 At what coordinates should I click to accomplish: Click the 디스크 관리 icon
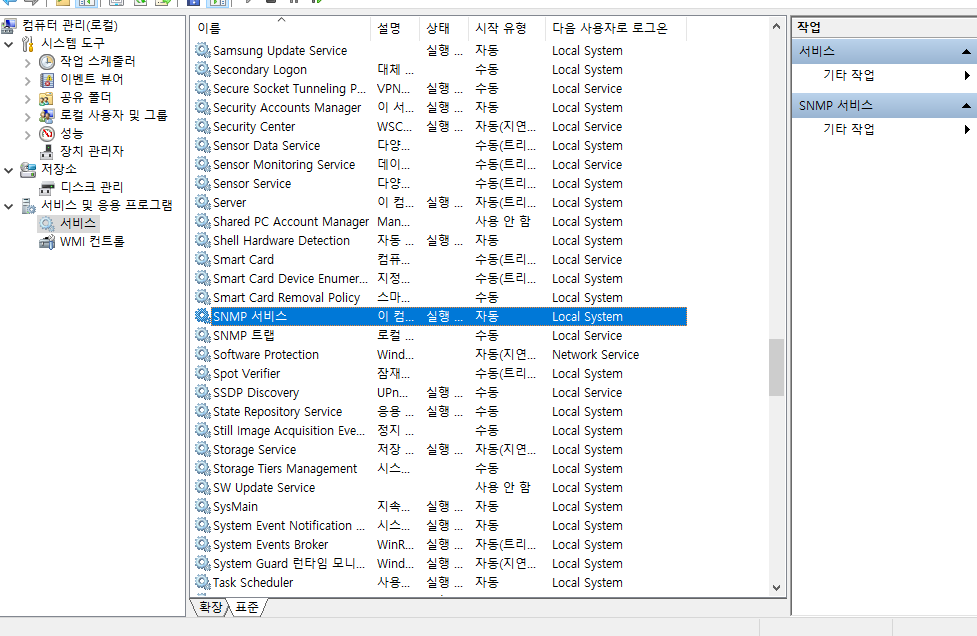[x=47, y=187]
